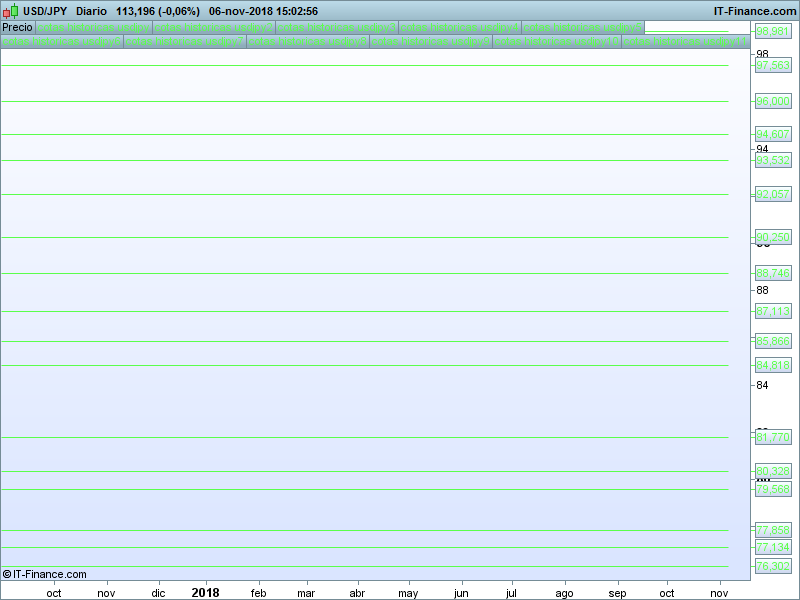
Task: Select the 94,607 green level tag
Action: coord(773,134)
